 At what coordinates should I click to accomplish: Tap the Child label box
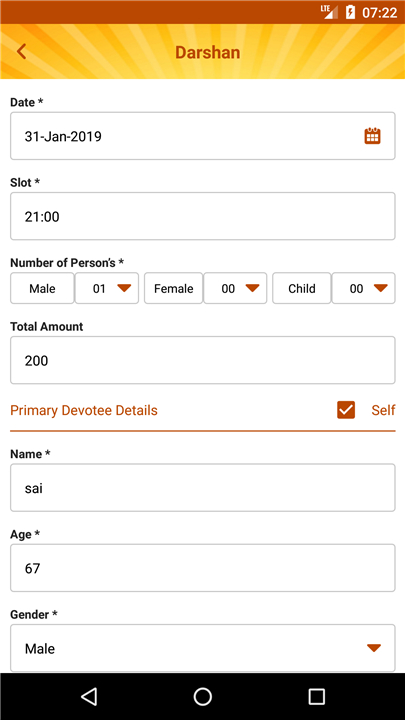click(x=302, y=288)
